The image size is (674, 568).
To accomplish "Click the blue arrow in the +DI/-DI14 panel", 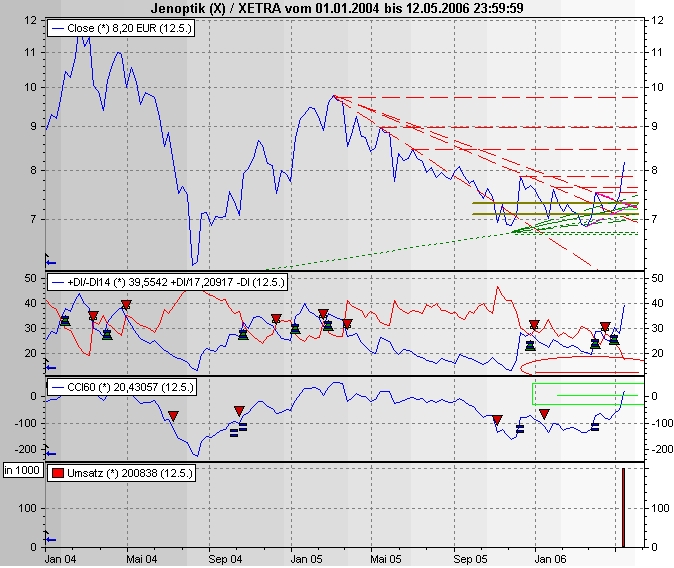I will [x=51, y=368].
